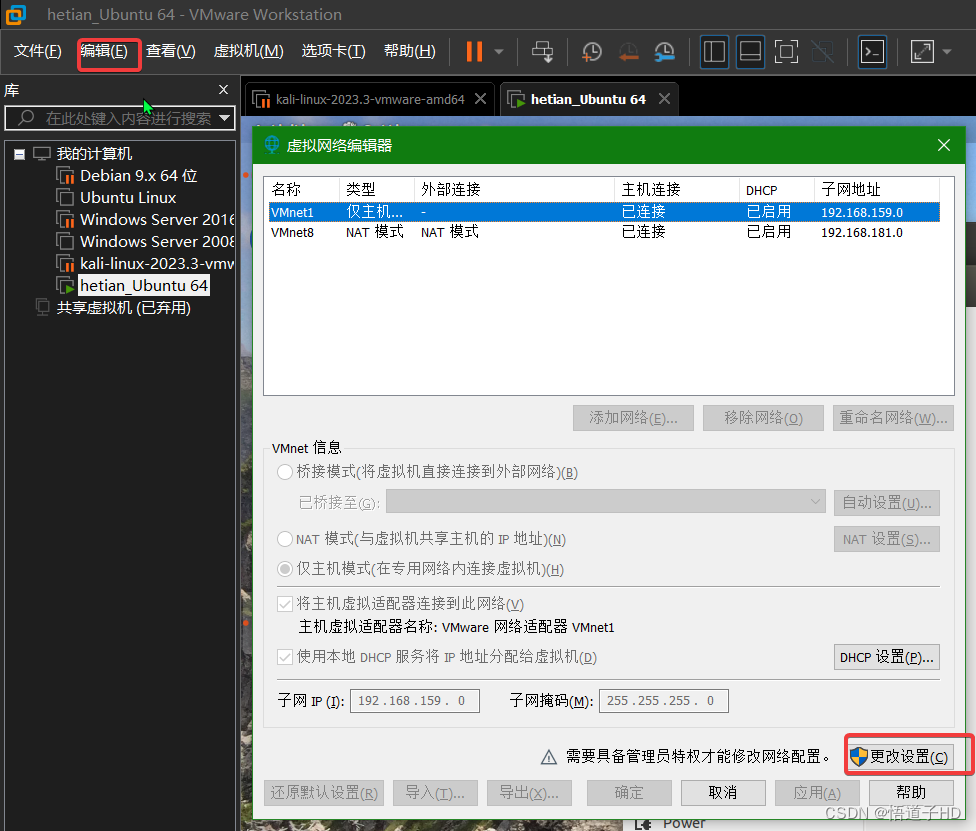Open the library search dropdown arrow
The width and height of the screenshot is (976, 831).
coord(225,118)
